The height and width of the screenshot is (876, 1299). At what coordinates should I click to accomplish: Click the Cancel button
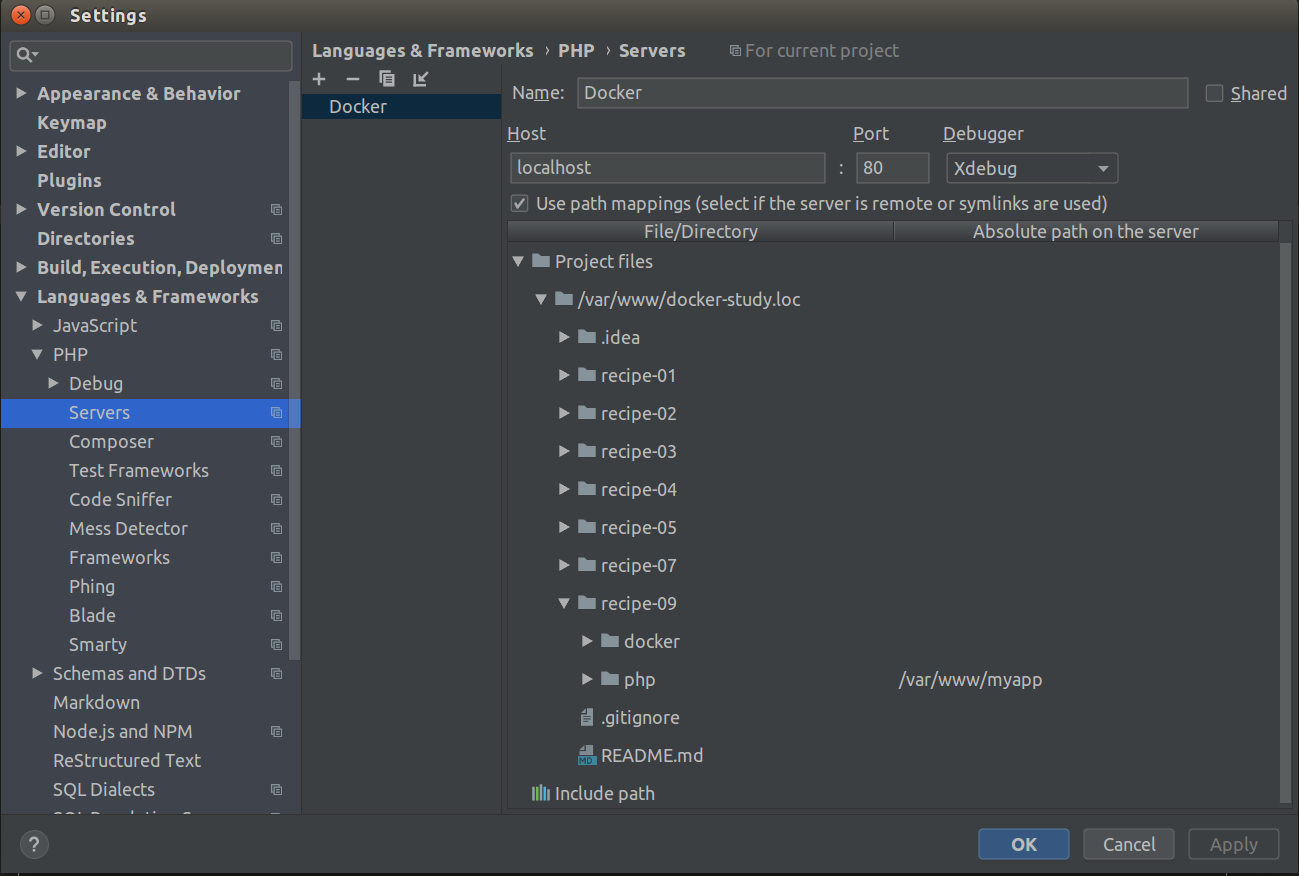click(x=1129, y=844)
